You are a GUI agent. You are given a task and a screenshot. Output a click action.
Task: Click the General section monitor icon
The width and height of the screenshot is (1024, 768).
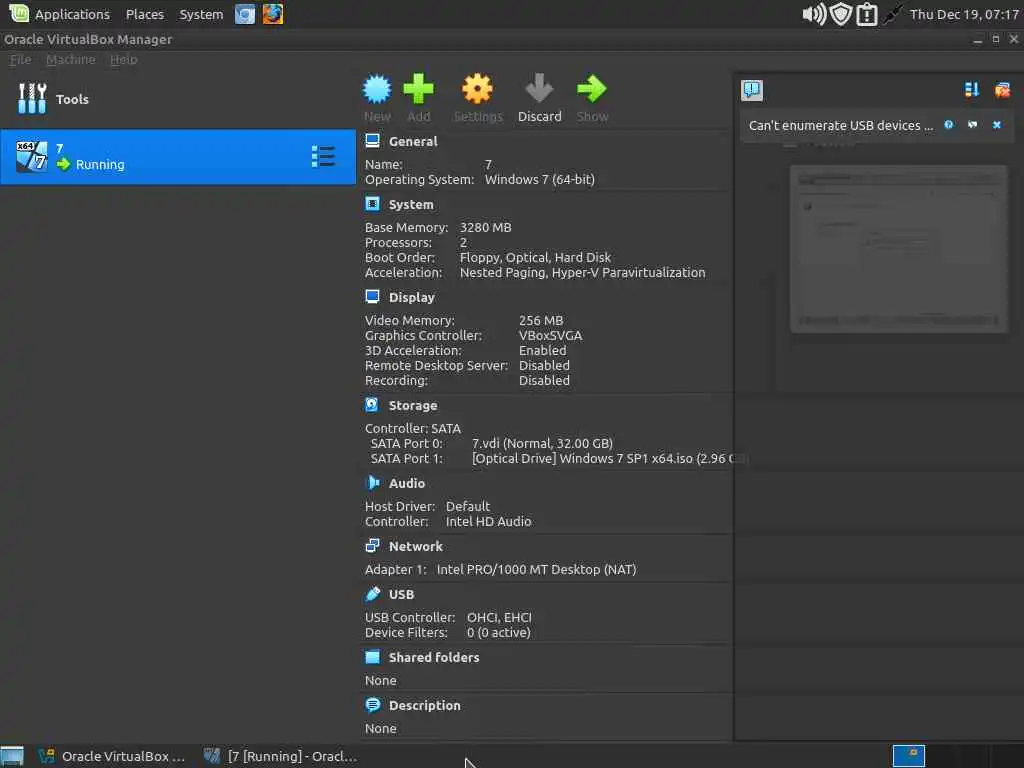point(372,141)
